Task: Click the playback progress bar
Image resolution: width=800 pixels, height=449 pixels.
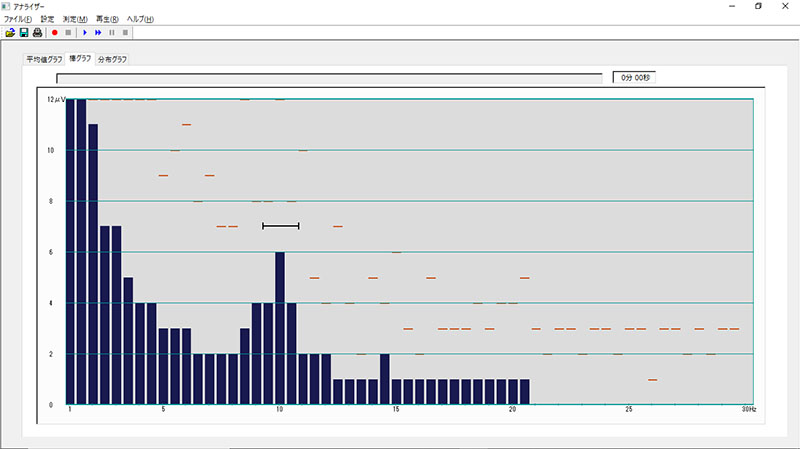Action: pos(329,78)
